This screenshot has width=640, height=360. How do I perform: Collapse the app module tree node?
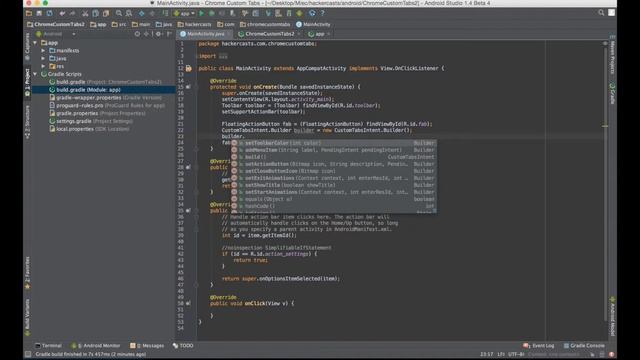coord(36,42)
